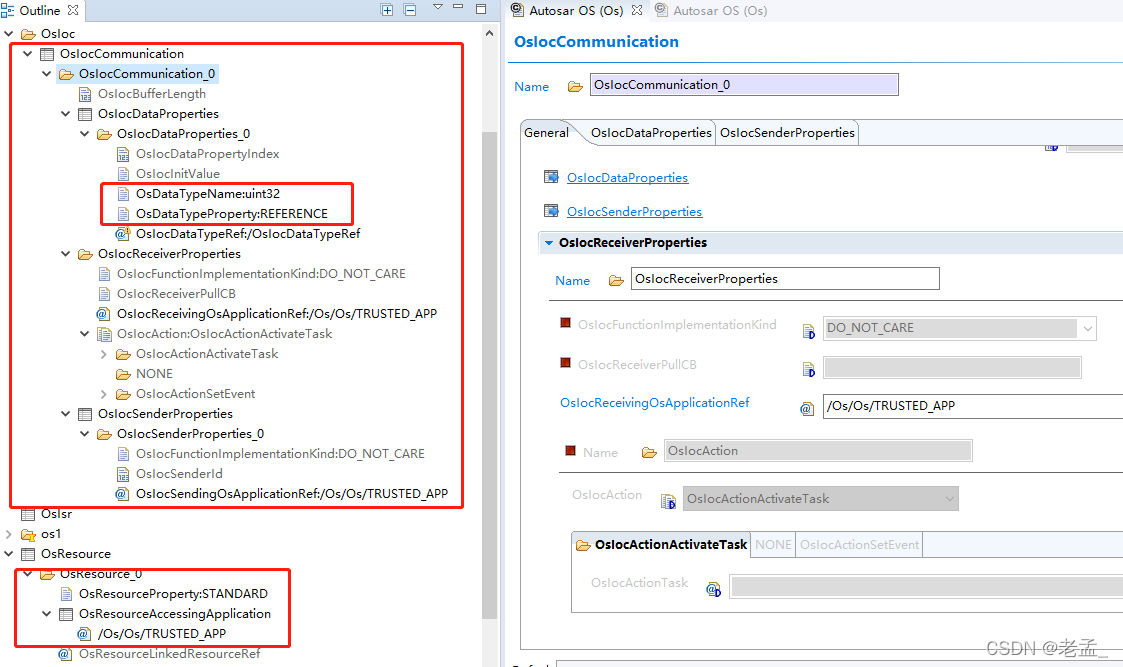Viewport: 1123px width, 667px height.
Task: Click the OsIocSenderProperties link icon
Action: click(551, 211)
